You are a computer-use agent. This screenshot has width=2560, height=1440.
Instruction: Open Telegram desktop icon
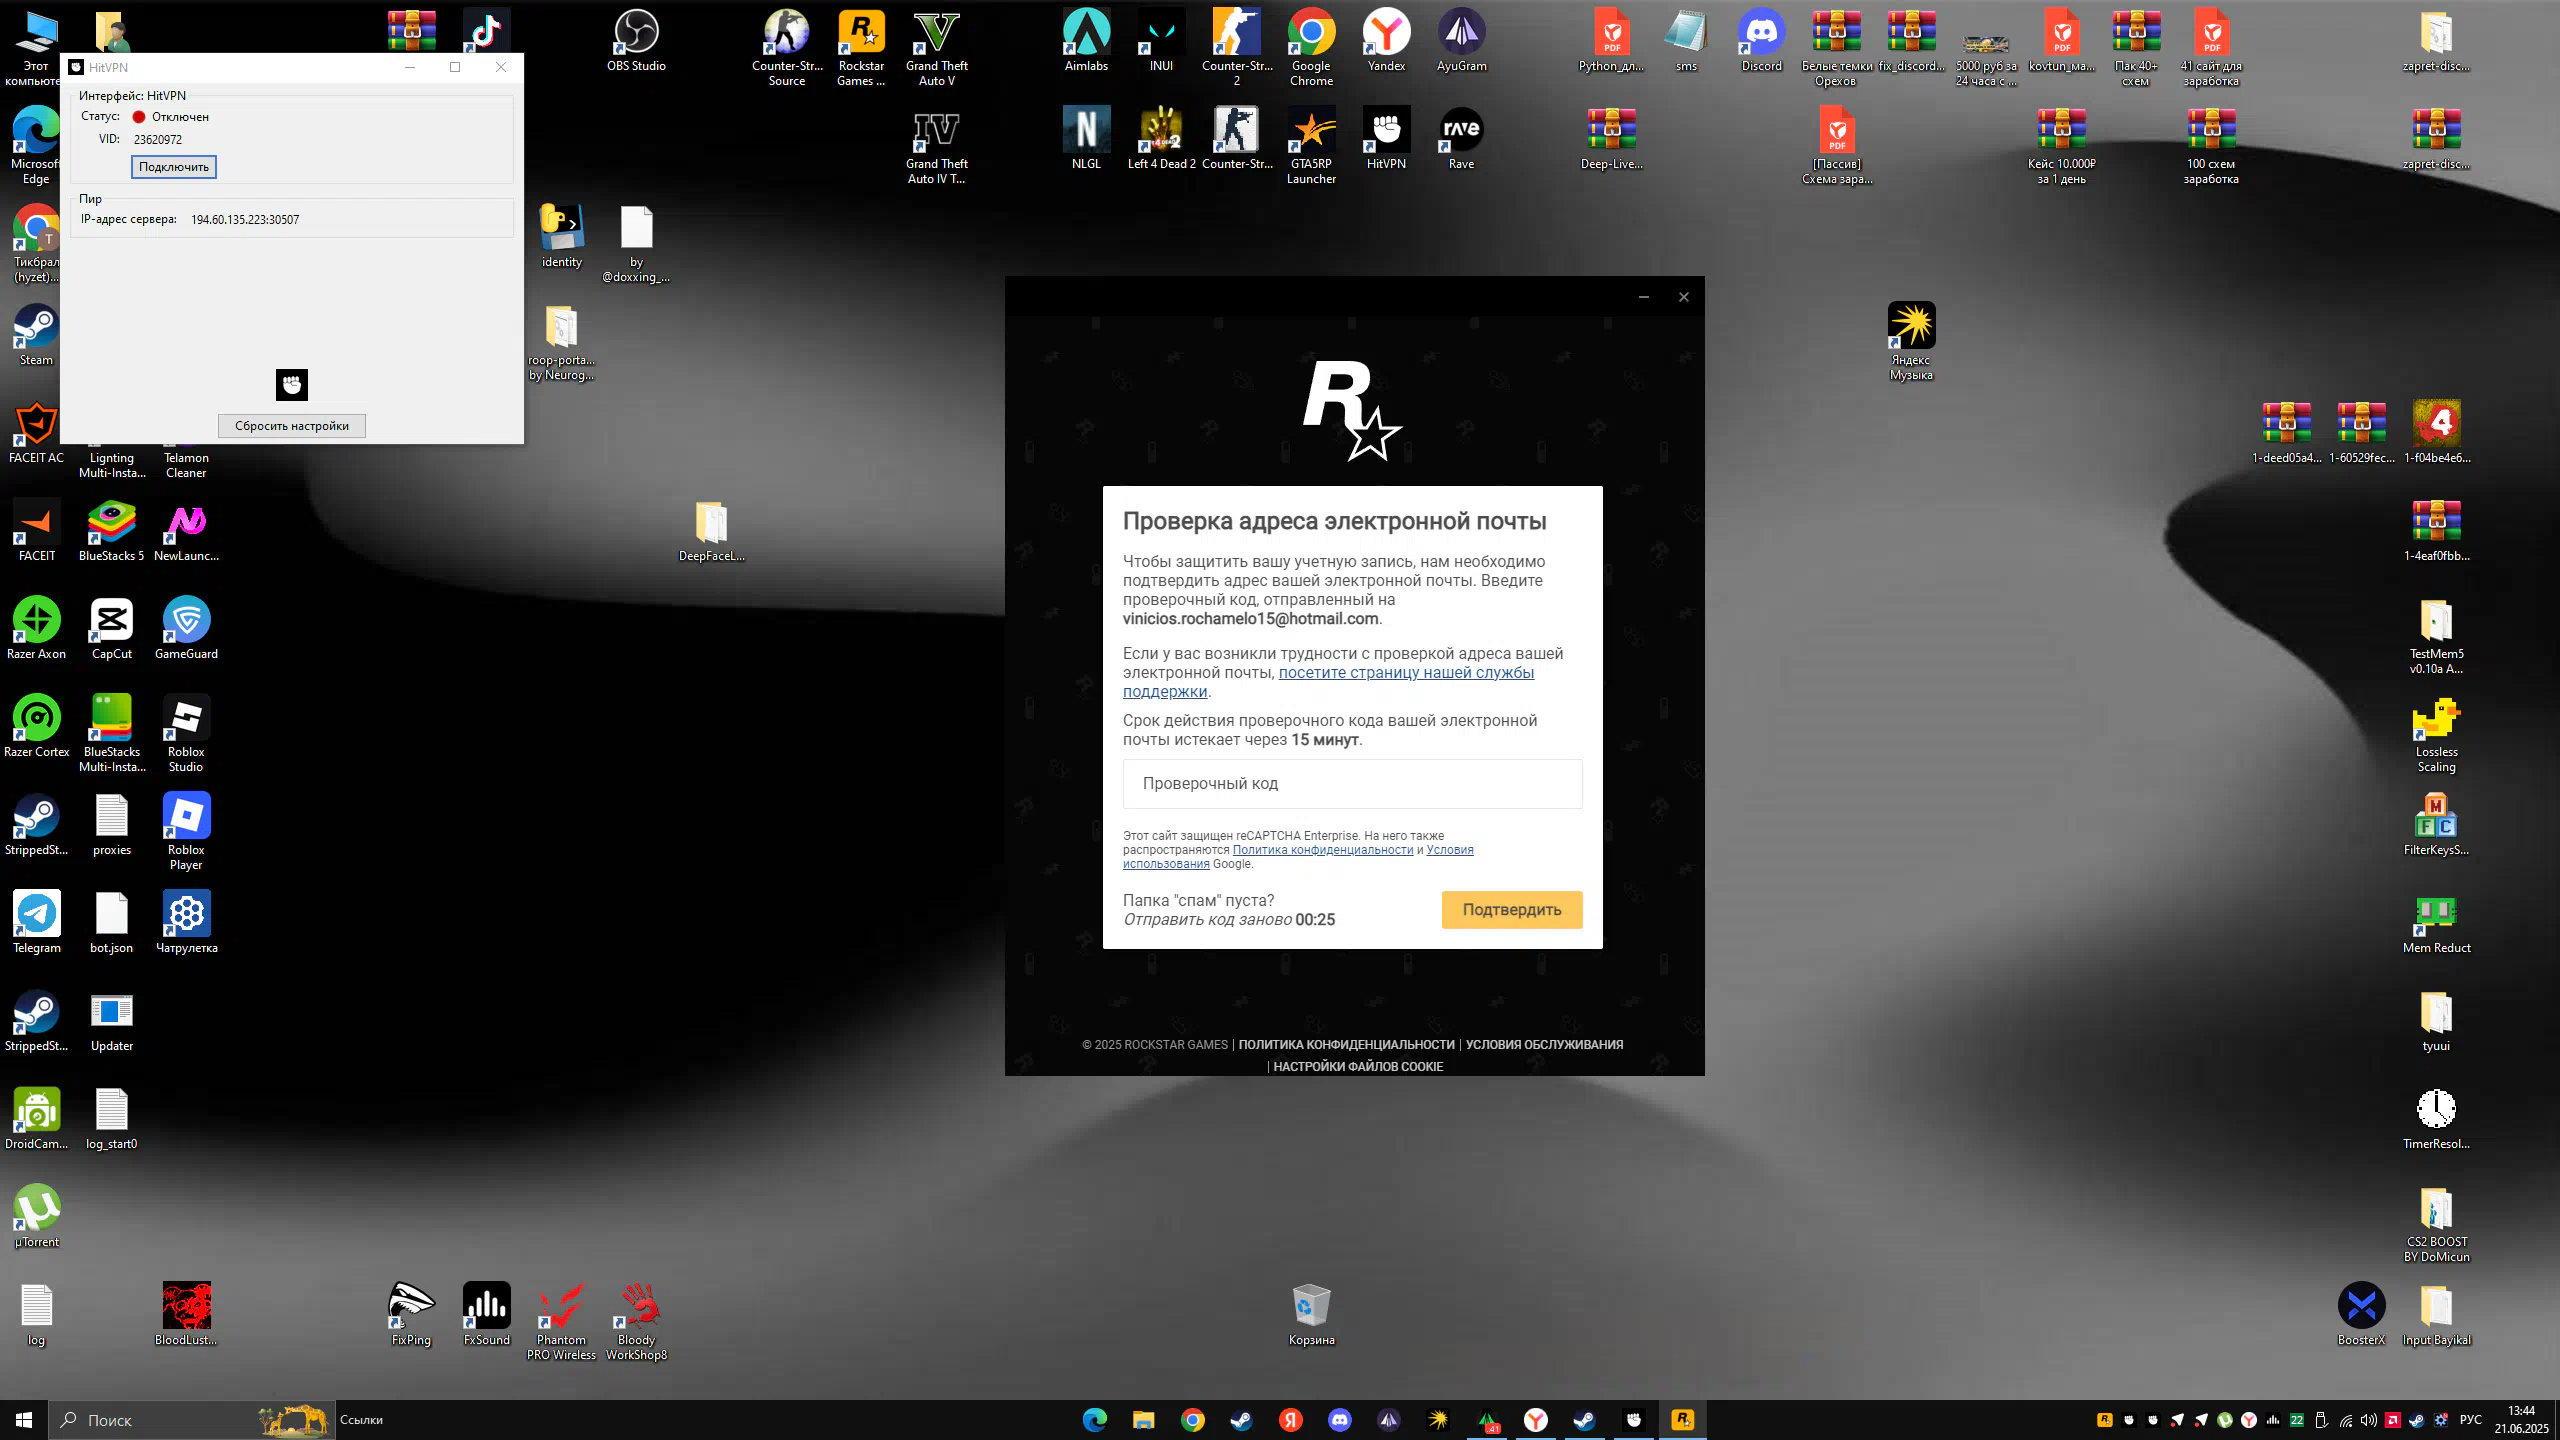click(x=36, y=923)
